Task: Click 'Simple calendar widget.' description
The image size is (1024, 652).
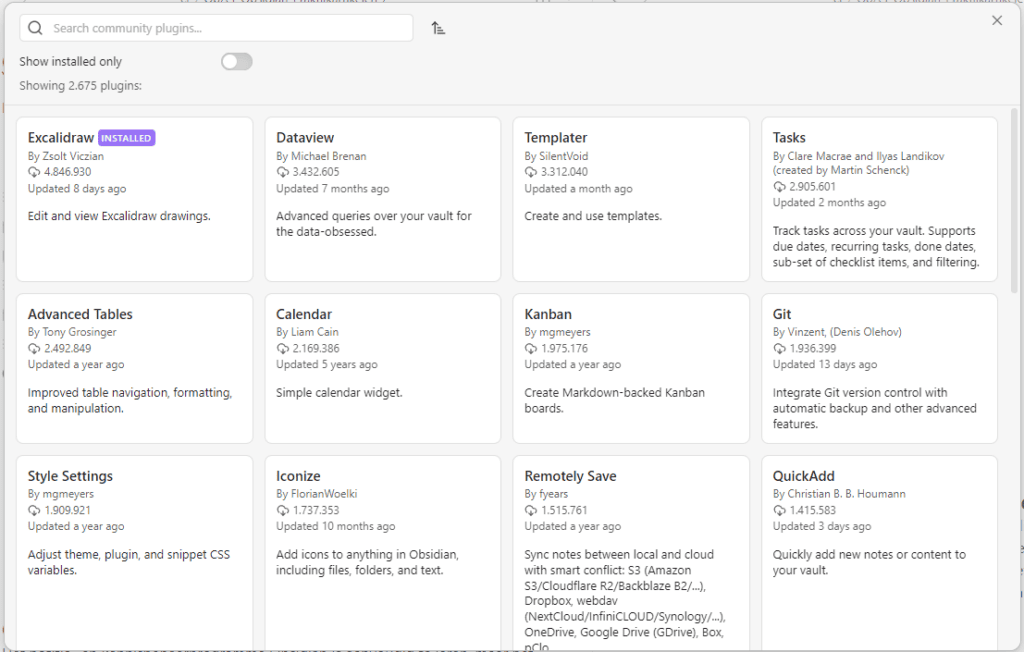Action: [339, 393]
